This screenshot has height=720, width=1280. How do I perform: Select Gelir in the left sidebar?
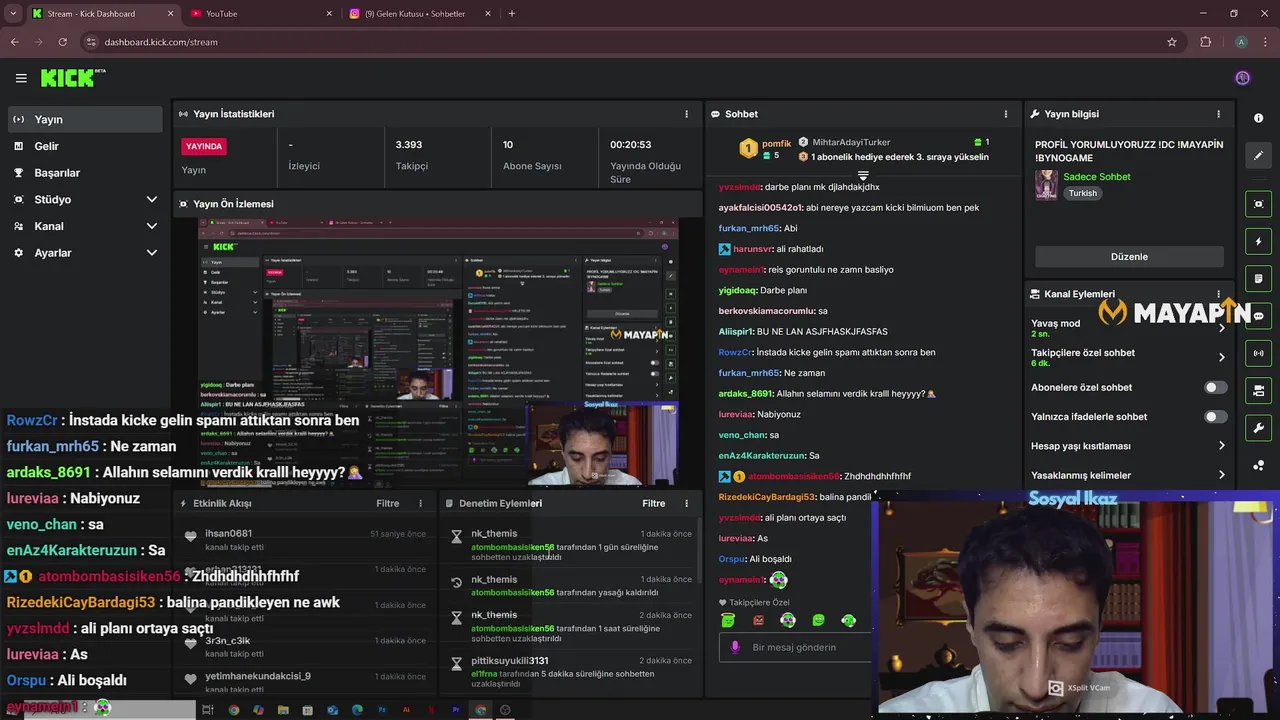(x=84, y=146)
